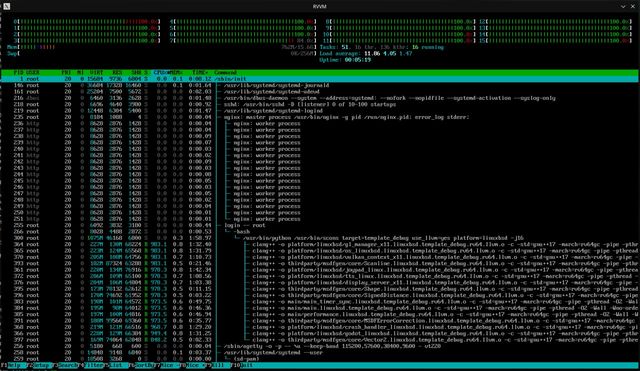Click the RVVM window icon in title bar
The width and height of the screenshot is (640, 371).
(x=6, y=6)
